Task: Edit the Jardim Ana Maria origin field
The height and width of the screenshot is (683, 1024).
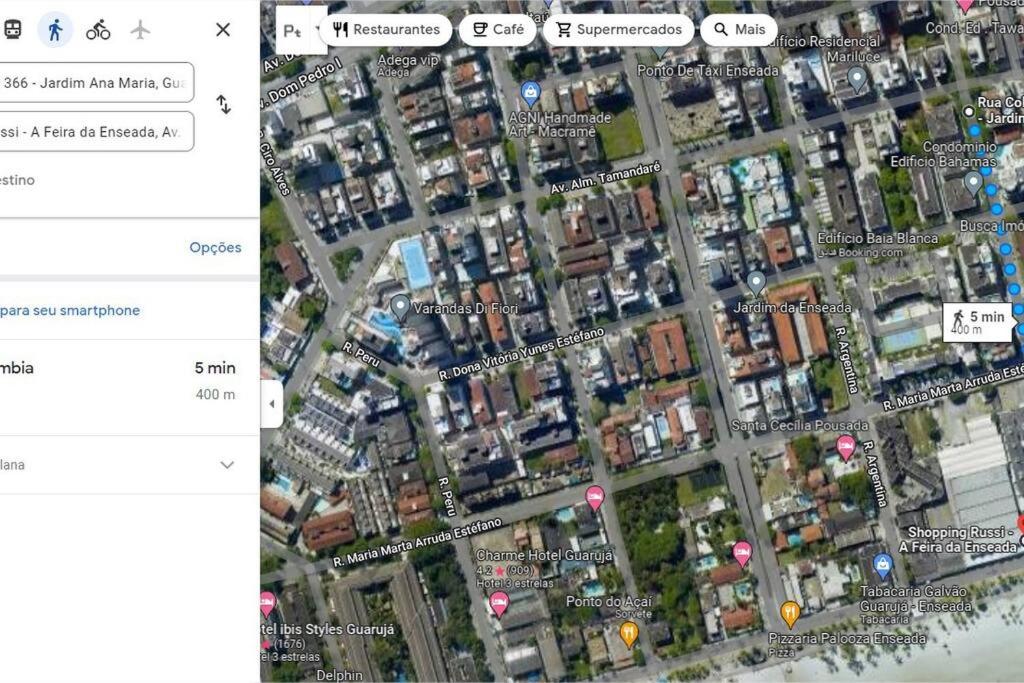Action: coord(97,82)
